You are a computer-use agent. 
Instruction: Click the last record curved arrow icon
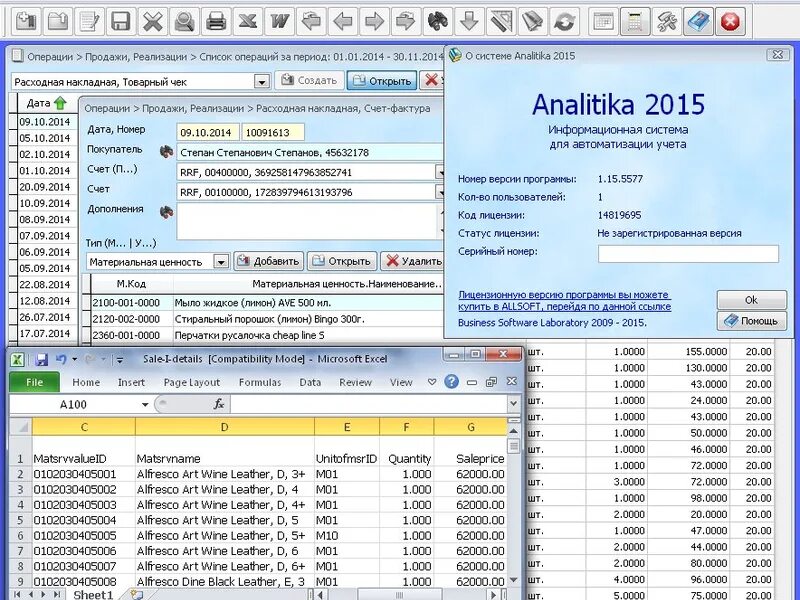[406, 21]
